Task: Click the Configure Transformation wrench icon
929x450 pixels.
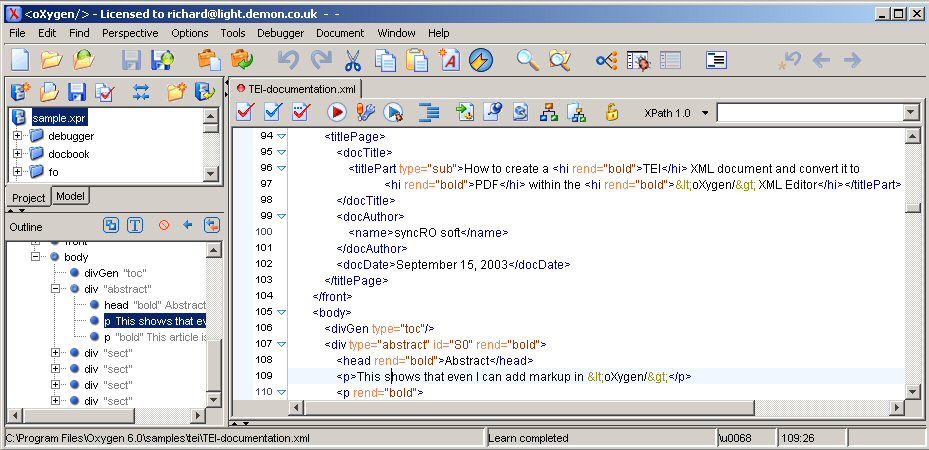Action: pyautogui.click(x=366, y=113)
